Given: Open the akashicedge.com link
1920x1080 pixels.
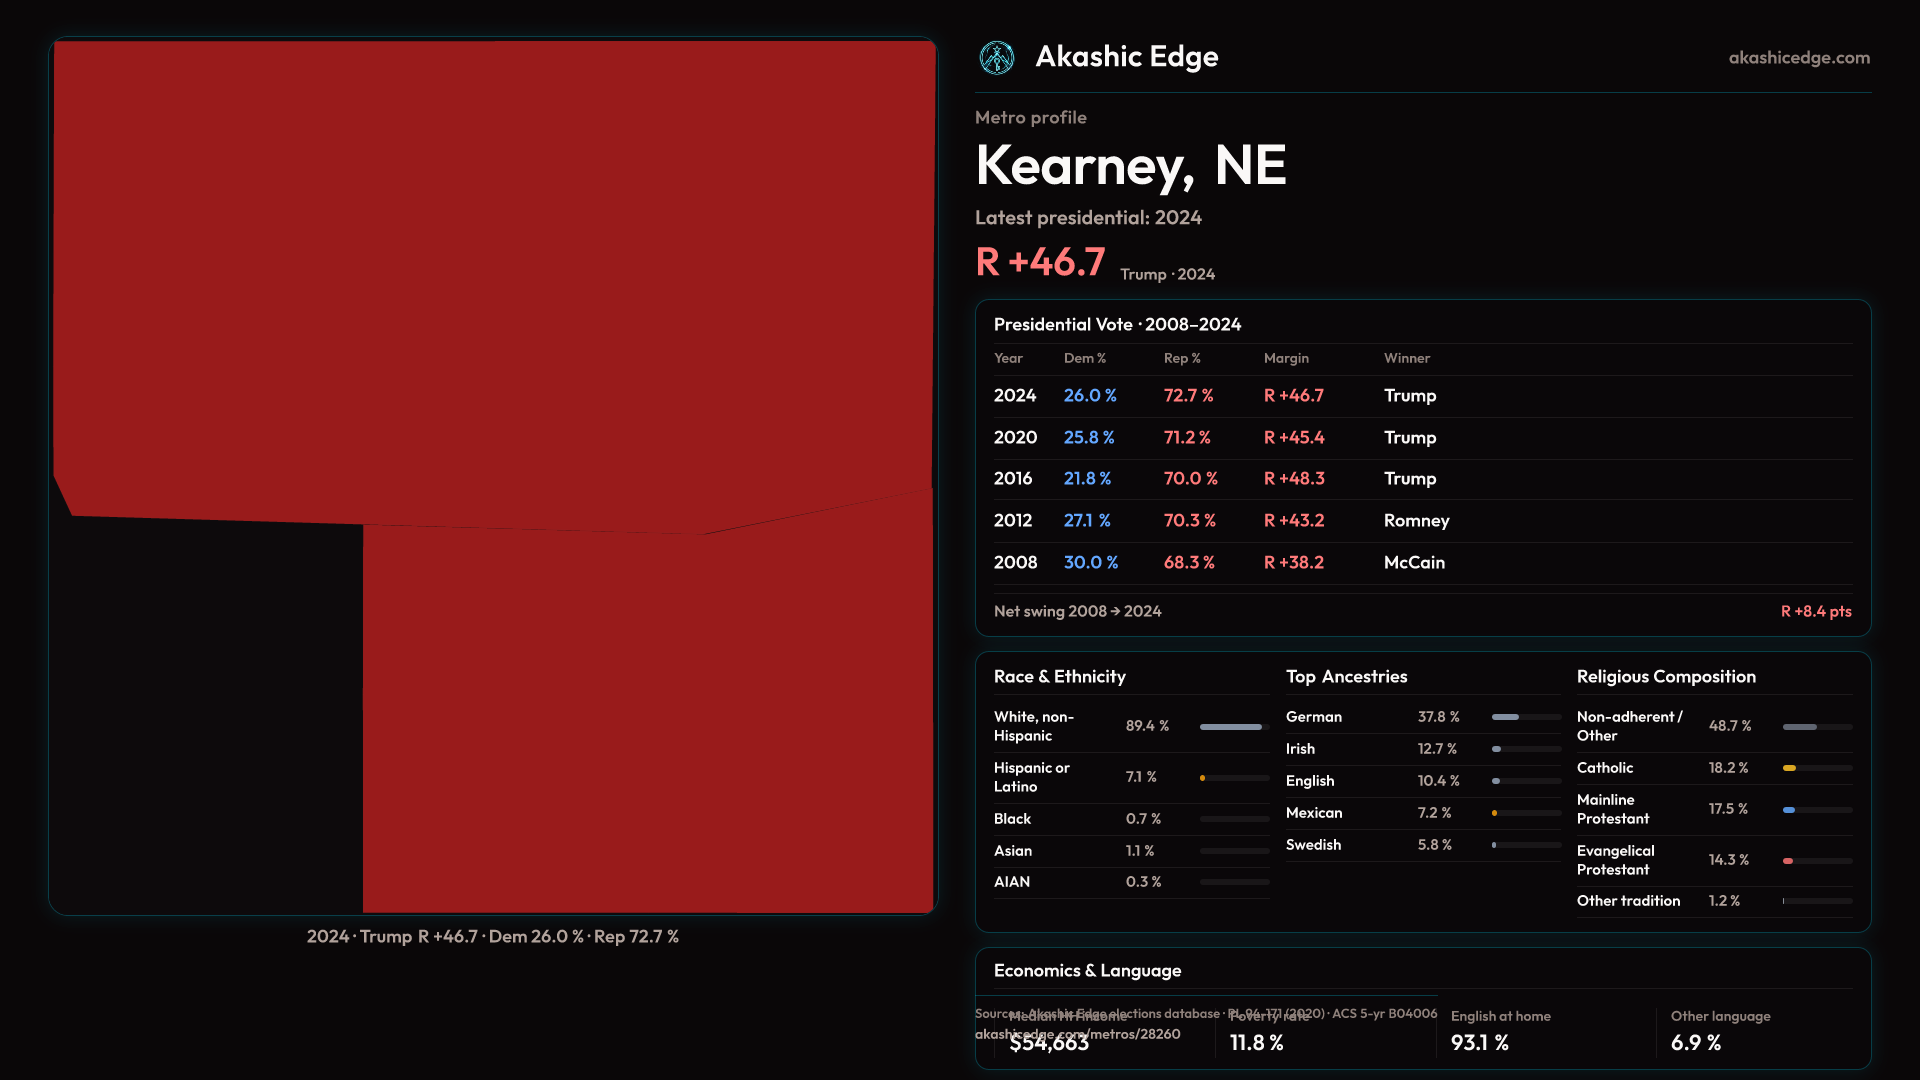Looking at the screenshot, I should [1798, 58].
